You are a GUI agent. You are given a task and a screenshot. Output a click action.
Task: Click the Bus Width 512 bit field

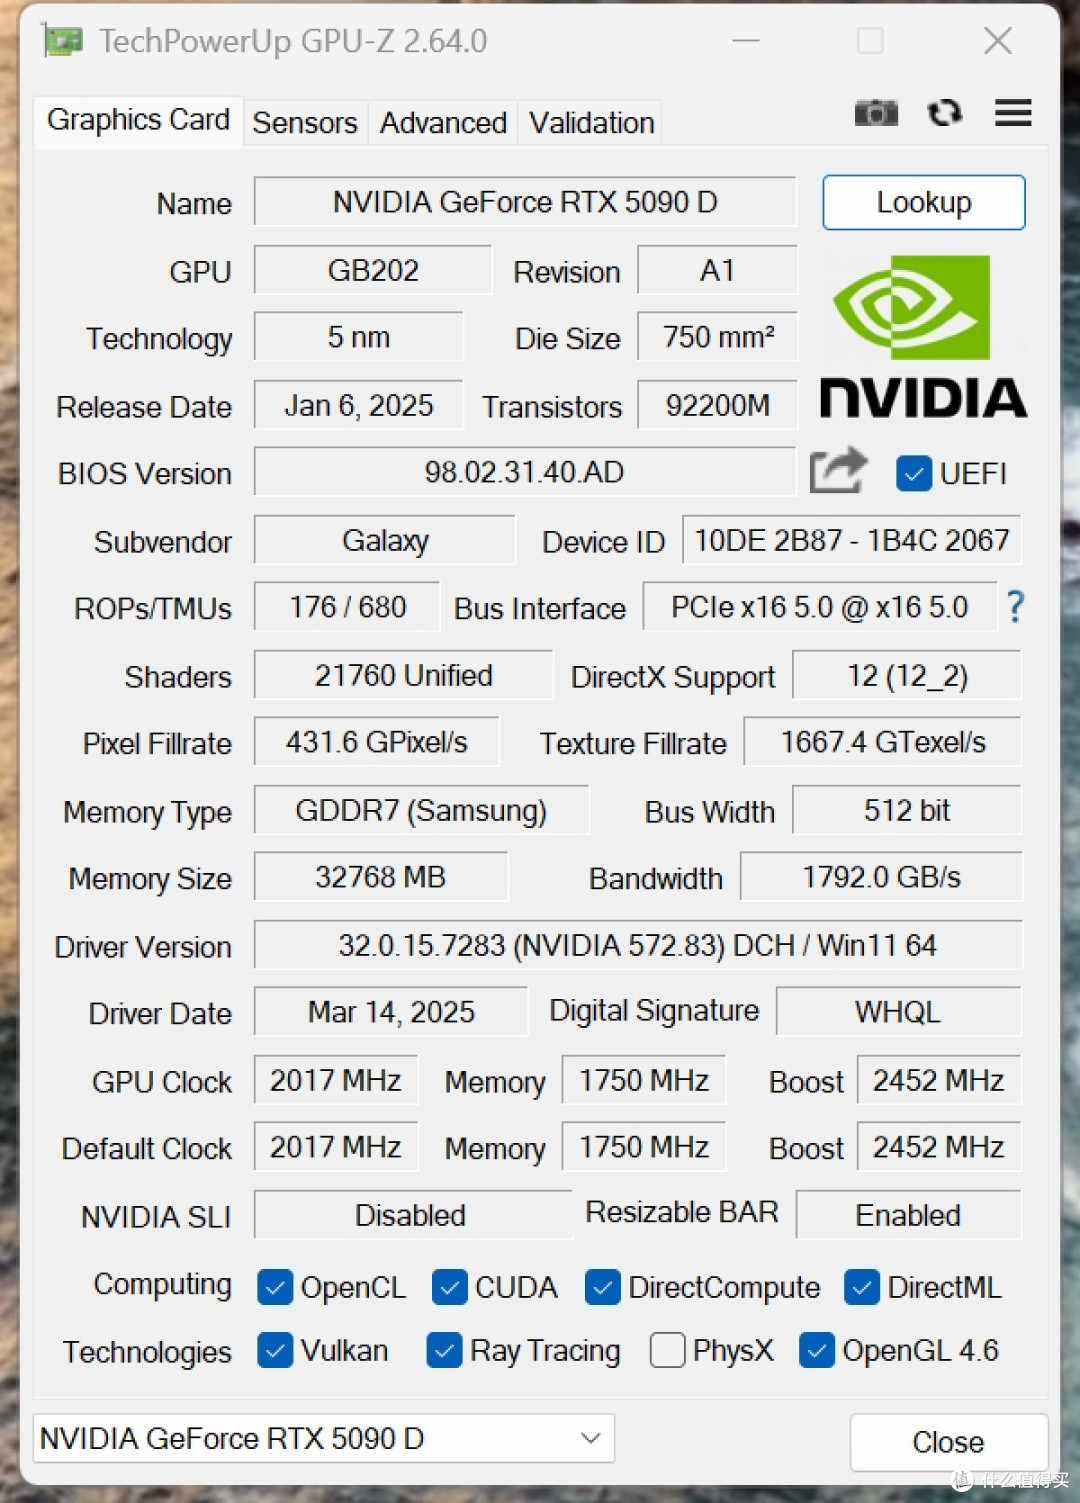click(x=907, y=810)
